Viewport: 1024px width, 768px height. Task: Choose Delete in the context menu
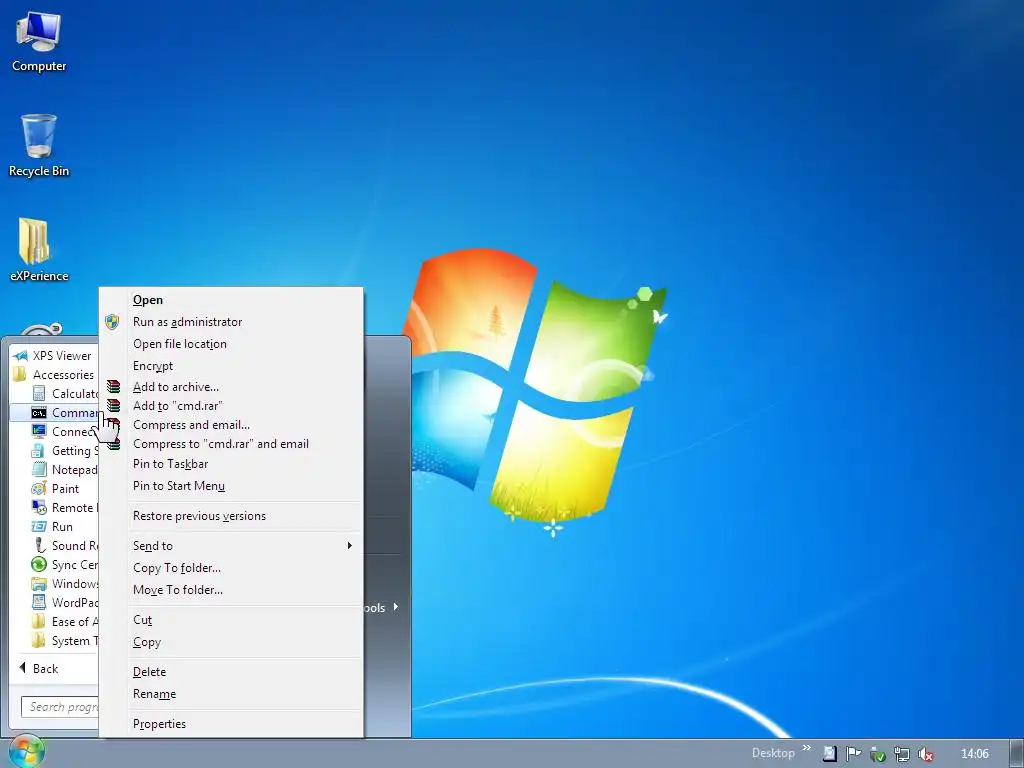click(x=231, y=672)
